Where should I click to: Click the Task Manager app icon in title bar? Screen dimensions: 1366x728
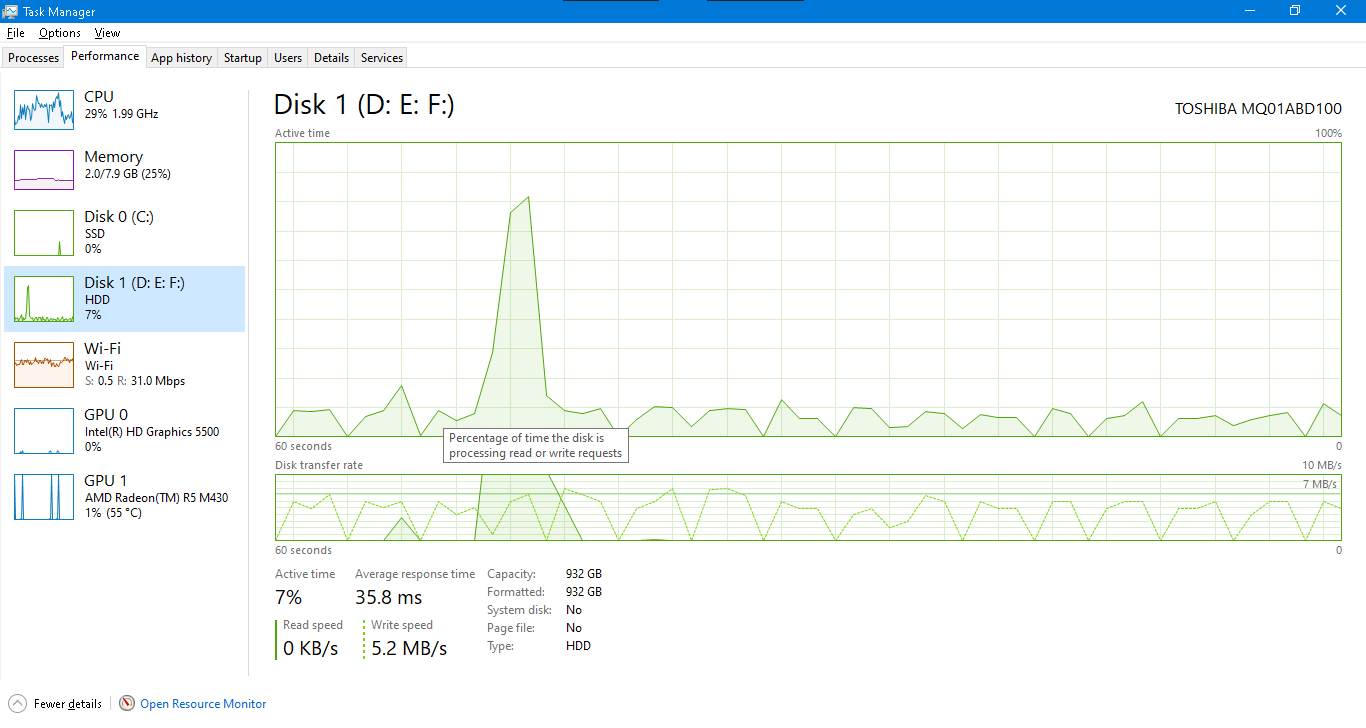pos(12,11)
